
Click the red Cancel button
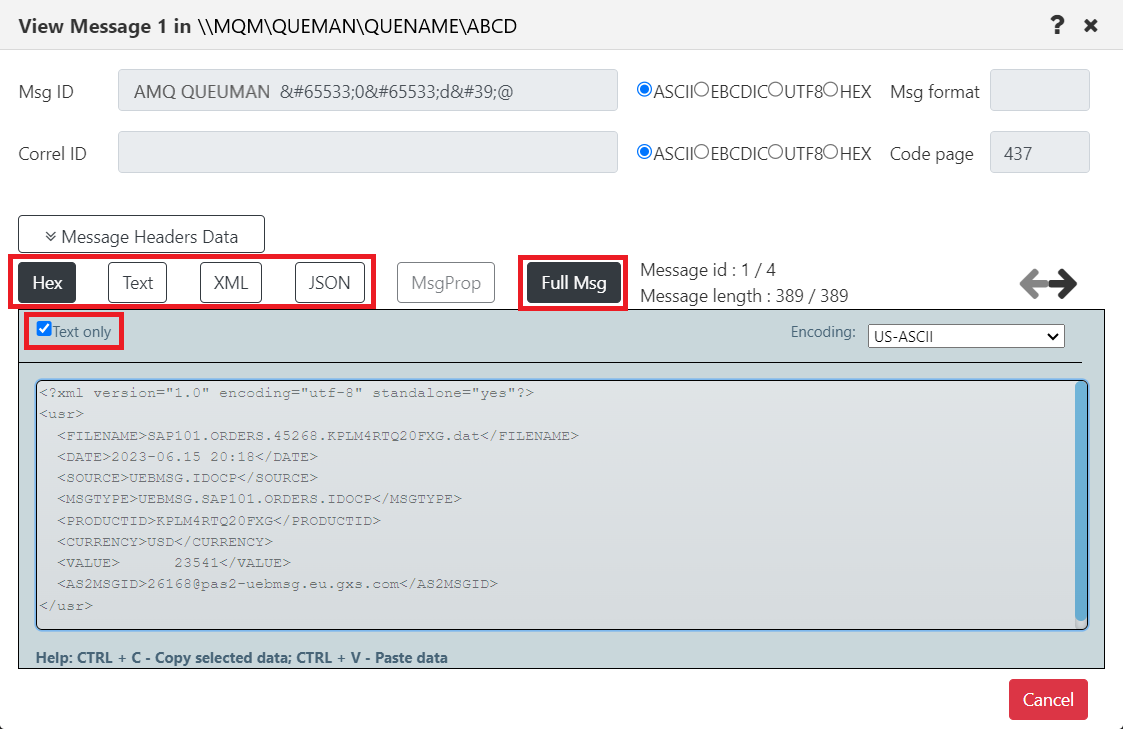click(1048, 700)
